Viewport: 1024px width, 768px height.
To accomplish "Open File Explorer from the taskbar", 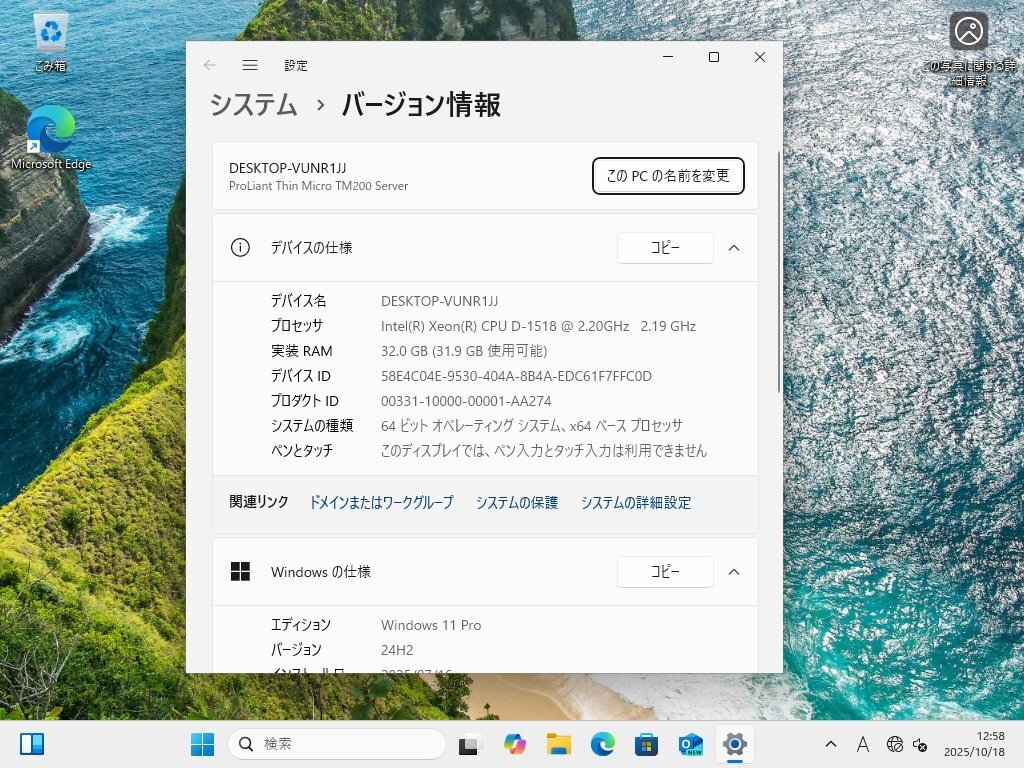I will pyautogui.click(x=558, y=744).
